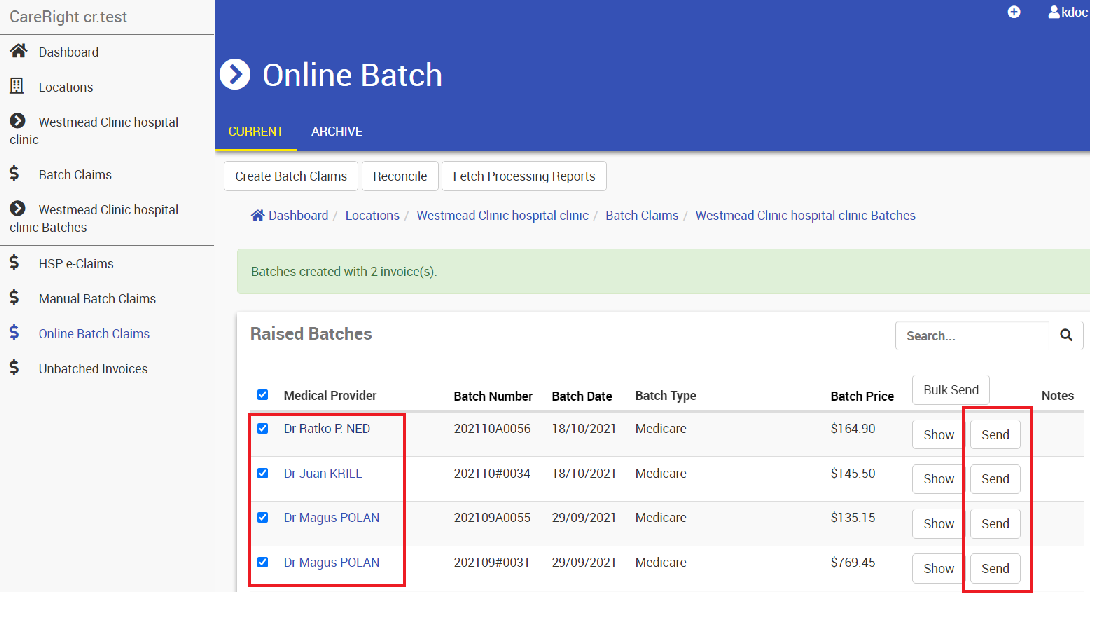This screenshot has width=1093, height=618.
Task: Click the Dashboard home icon in sidebar
Action: [x=17, y=51]
